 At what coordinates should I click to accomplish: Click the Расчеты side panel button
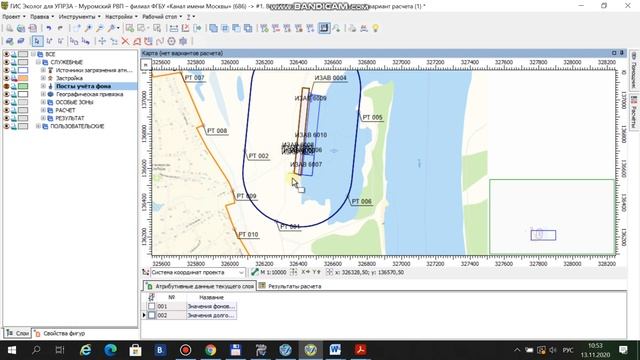pyautogui.click(x=634, y=112)
